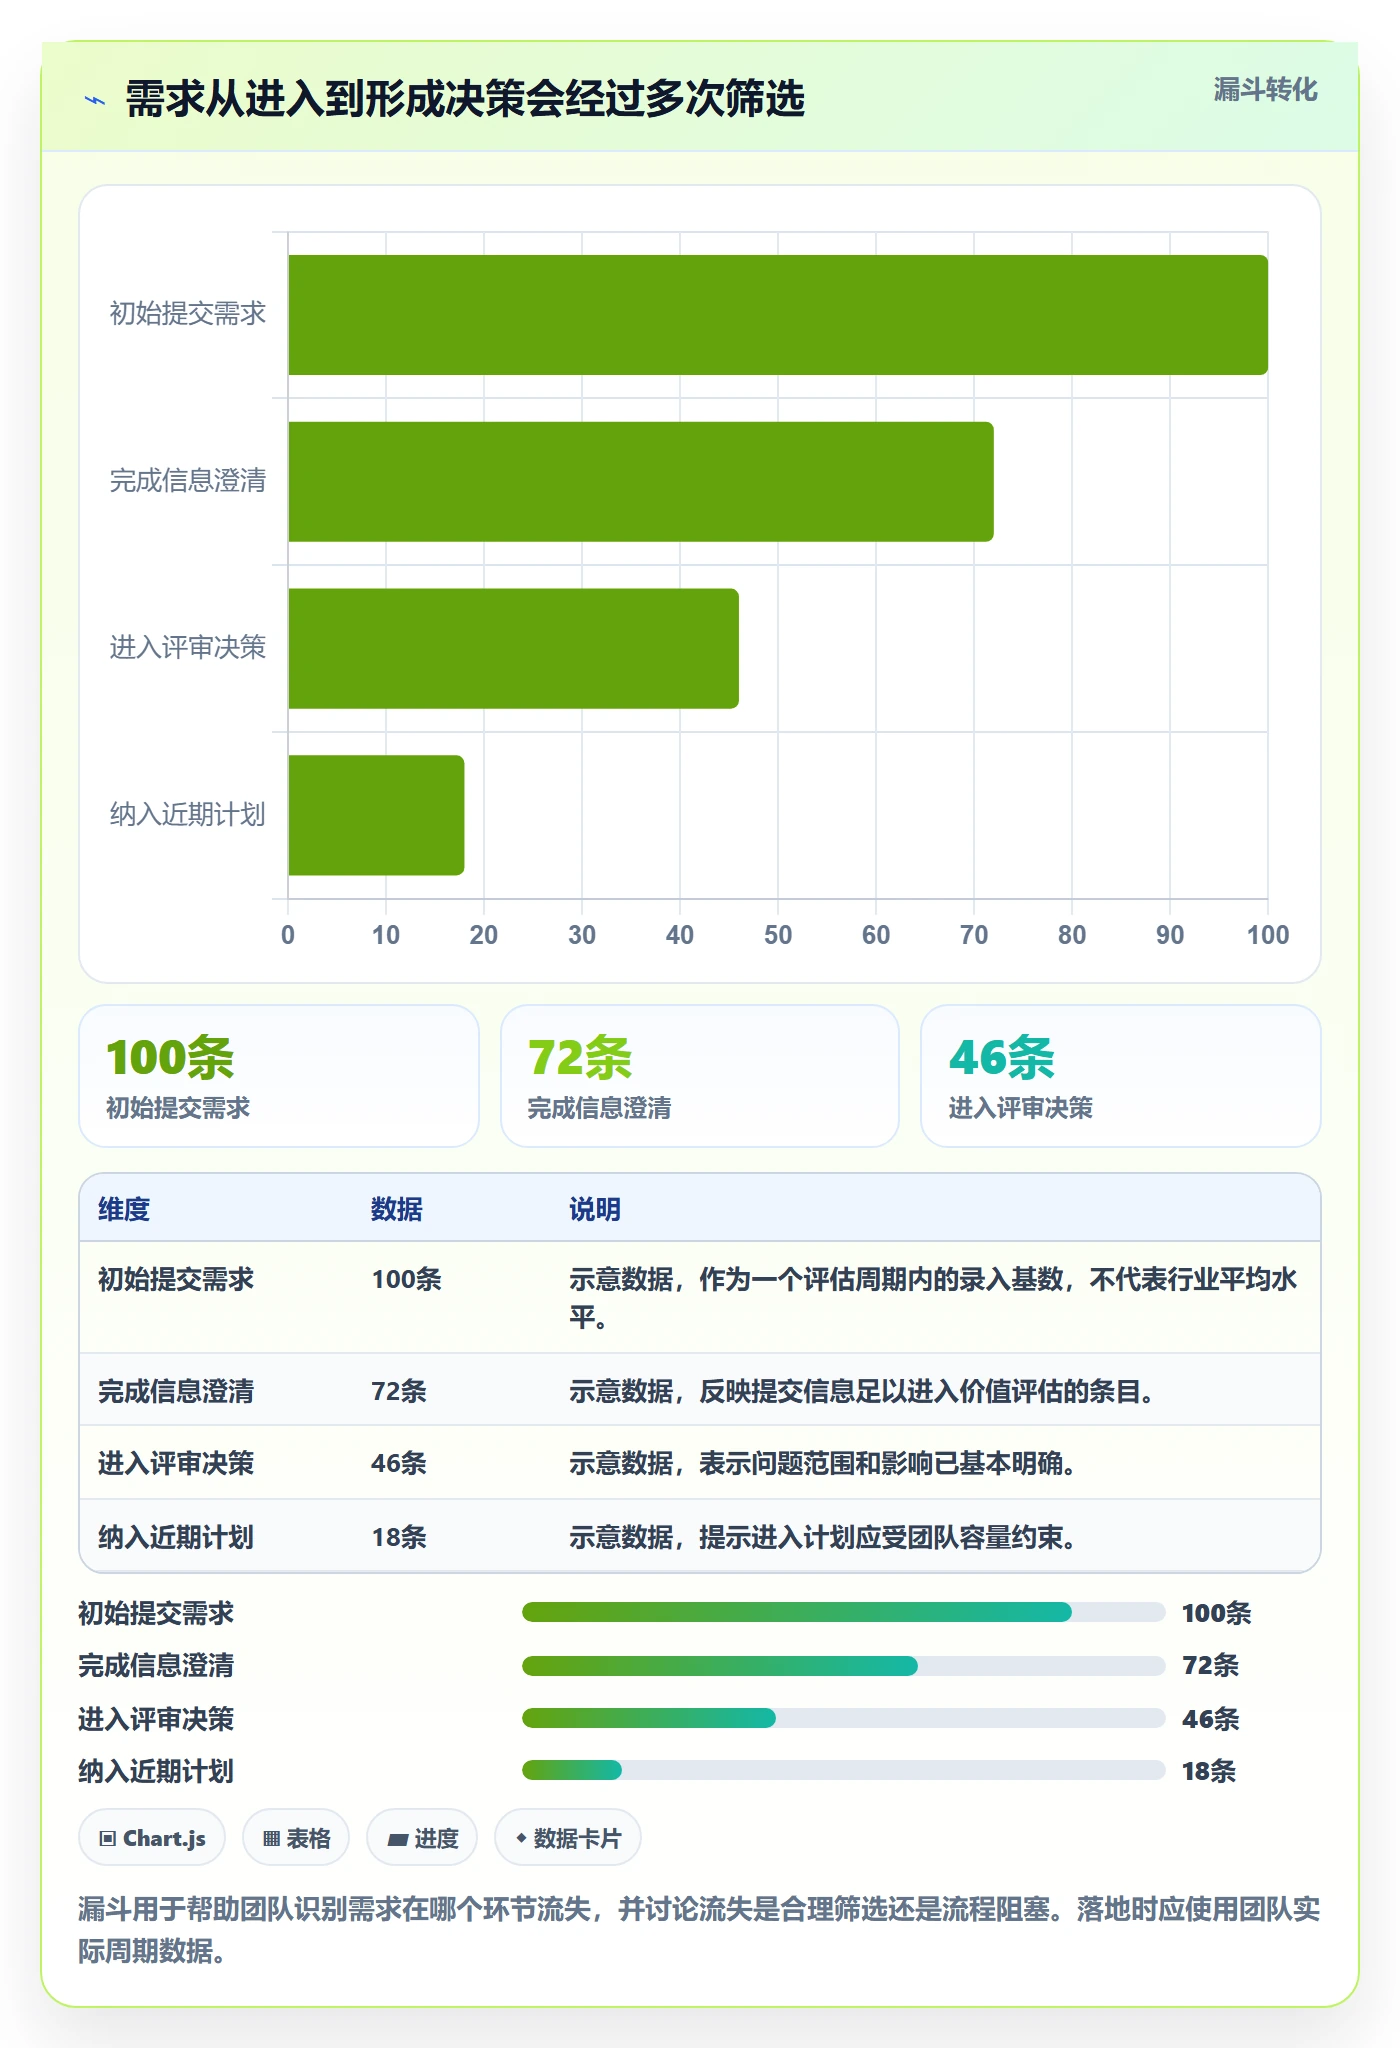
Task: Click the x-axis tick label 100
Action: point(1268,935)
